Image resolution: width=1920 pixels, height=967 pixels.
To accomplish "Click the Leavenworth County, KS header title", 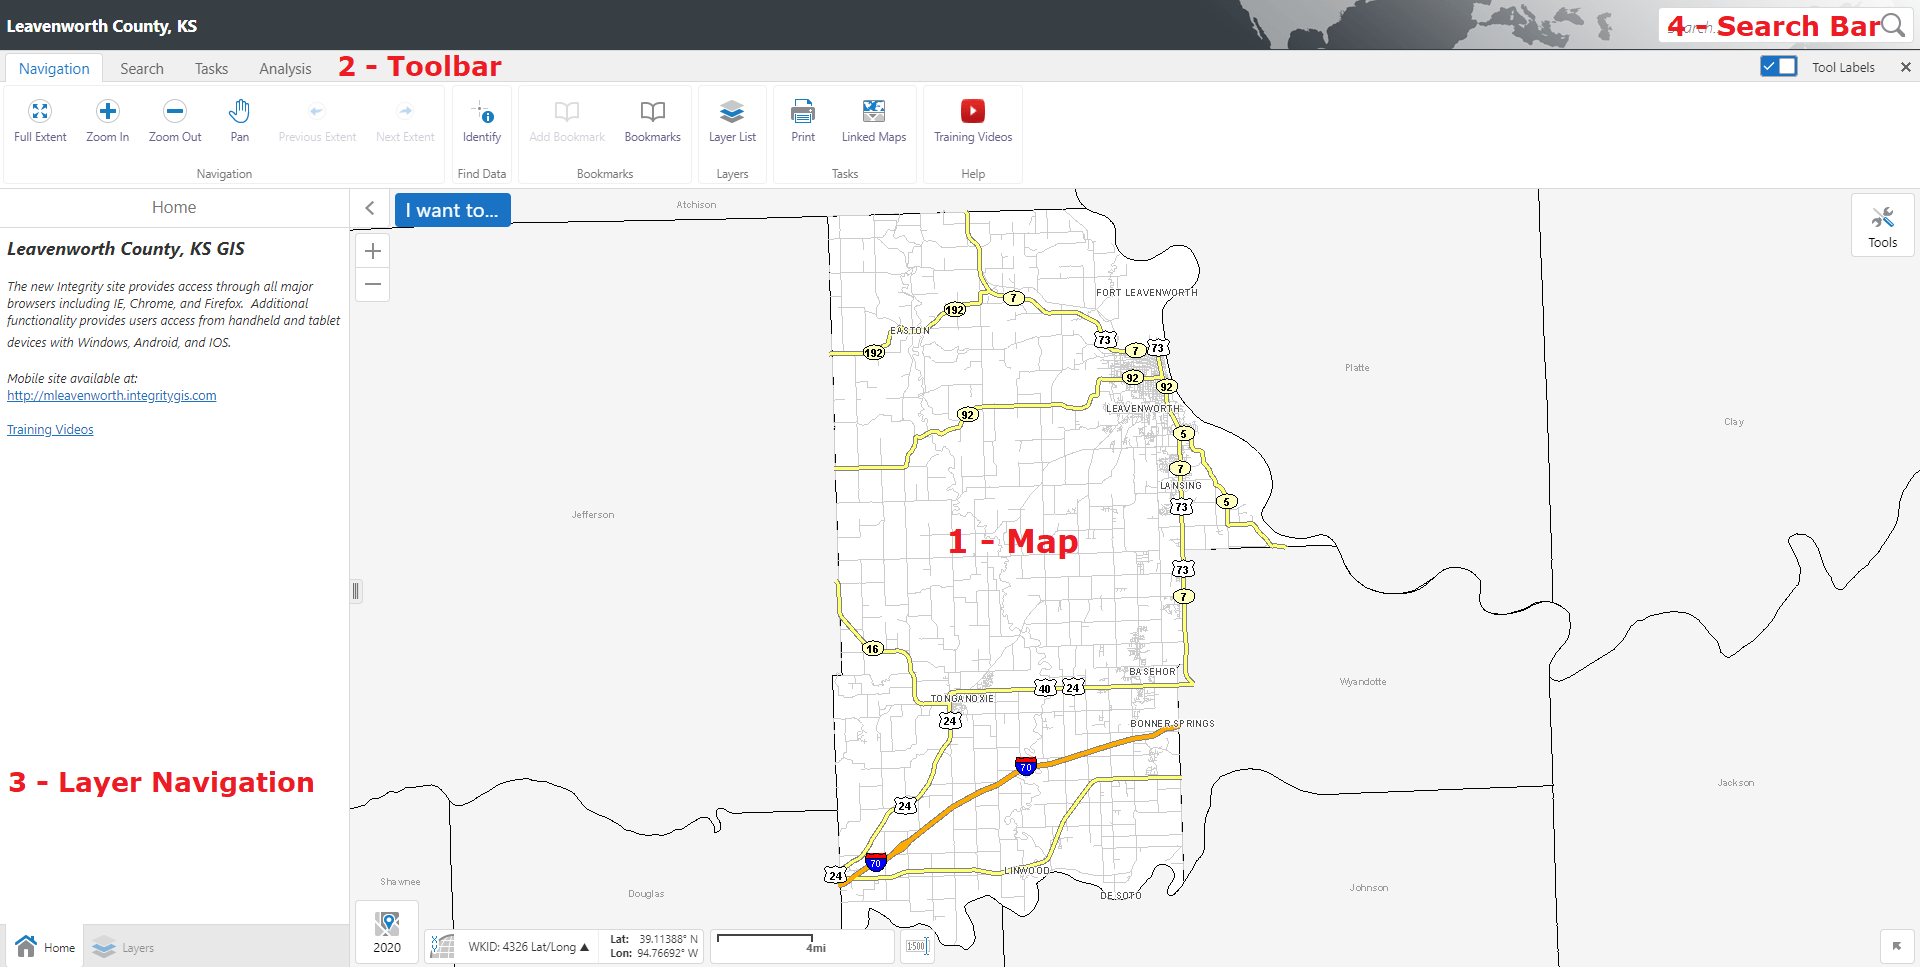I will pos(102,26).
